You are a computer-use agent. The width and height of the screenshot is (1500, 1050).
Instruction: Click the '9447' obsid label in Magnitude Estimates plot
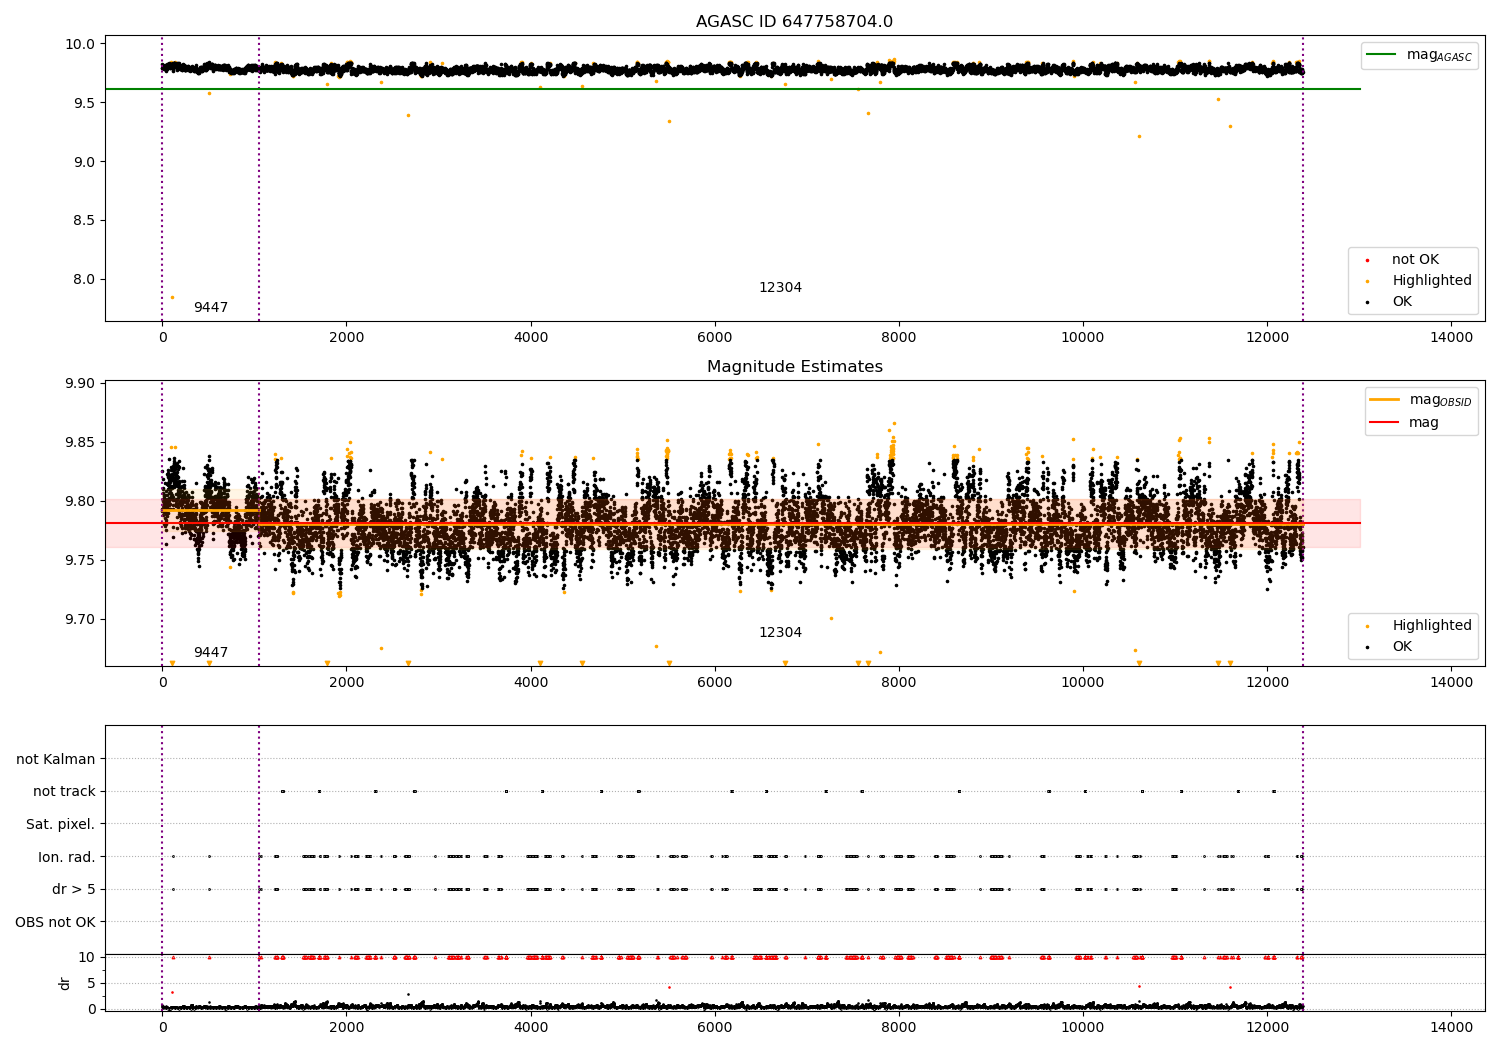211,653
